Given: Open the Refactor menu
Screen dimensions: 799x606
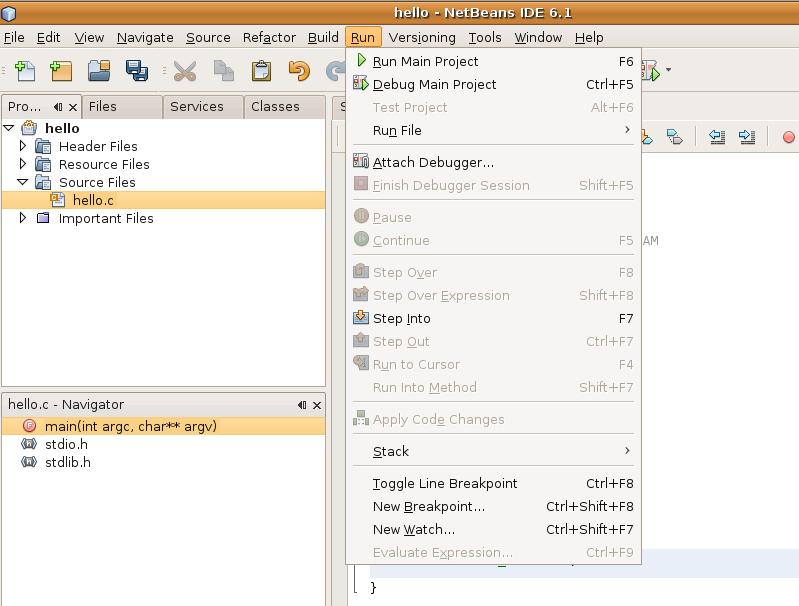Looking at the screenshot, I should pyautogui.click(x=269, y=37).
